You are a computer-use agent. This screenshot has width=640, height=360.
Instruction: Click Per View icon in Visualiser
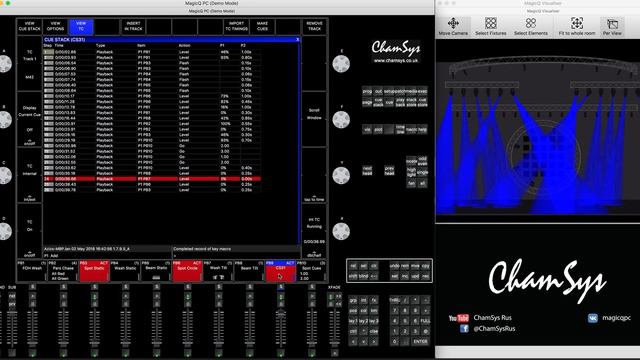(612, 26)
